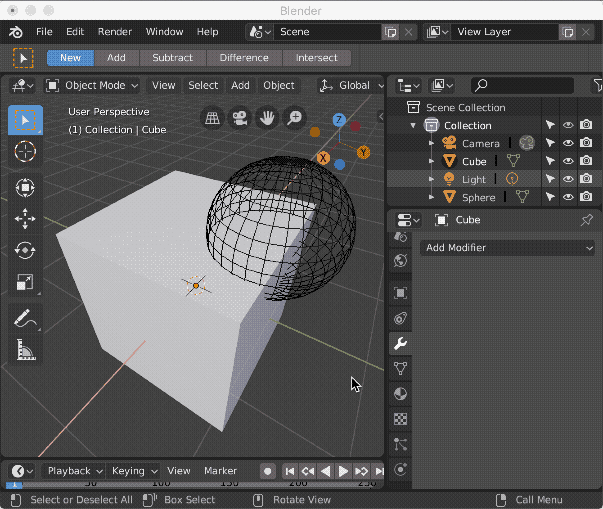
Task: Set selection mode to Difference
Action: pyautogui.click(x=244, y=58)
